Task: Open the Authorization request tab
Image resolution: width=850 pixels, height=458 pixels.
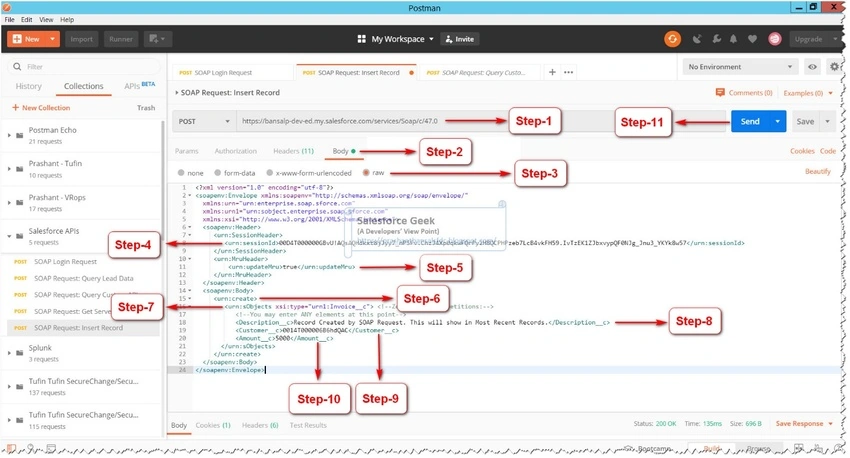Action: 235,151
